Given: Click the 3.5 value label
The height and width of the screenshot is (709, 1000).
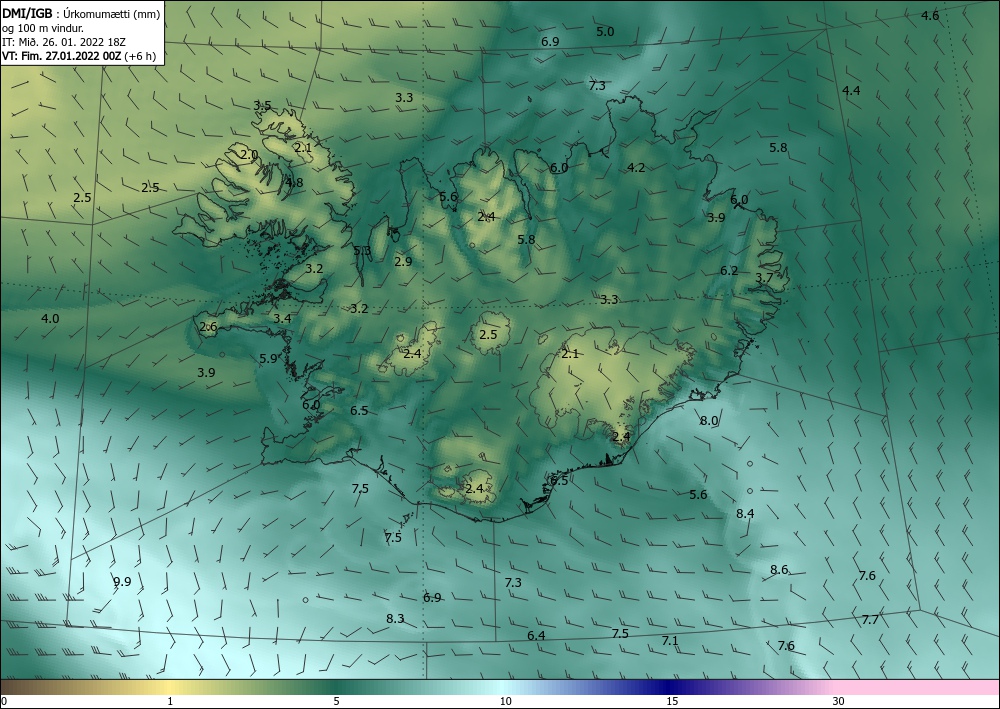Looking at the screenshot, I should [x=263, y=106].
